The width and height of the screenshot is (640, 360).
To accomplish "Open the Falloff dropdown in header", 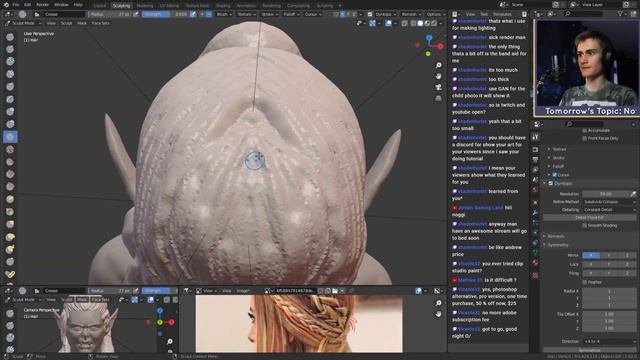I will (291, 14).
